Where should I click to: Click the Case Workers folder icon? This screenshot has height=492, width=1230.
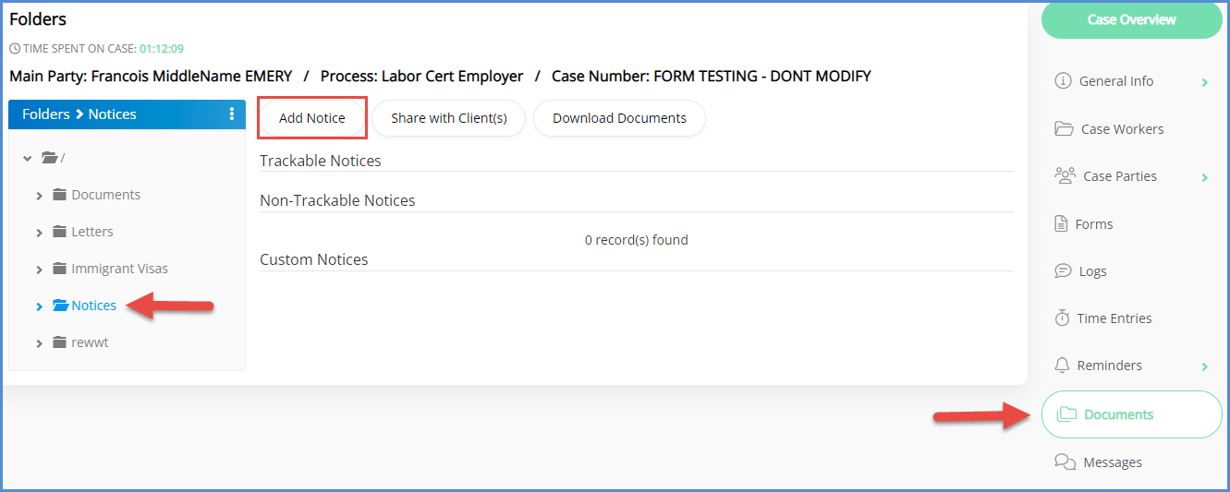(1064, 129)
